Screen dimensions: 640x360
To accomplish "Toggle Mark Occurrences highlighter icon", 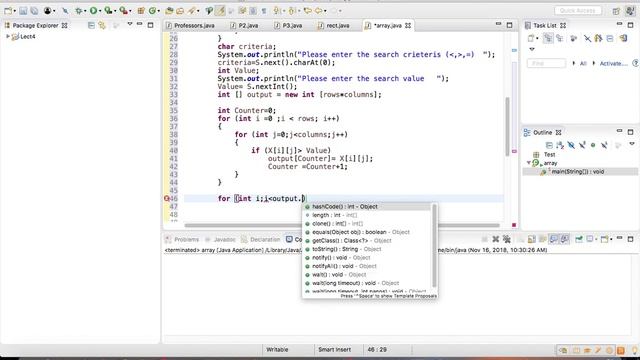I will [220, 11].
